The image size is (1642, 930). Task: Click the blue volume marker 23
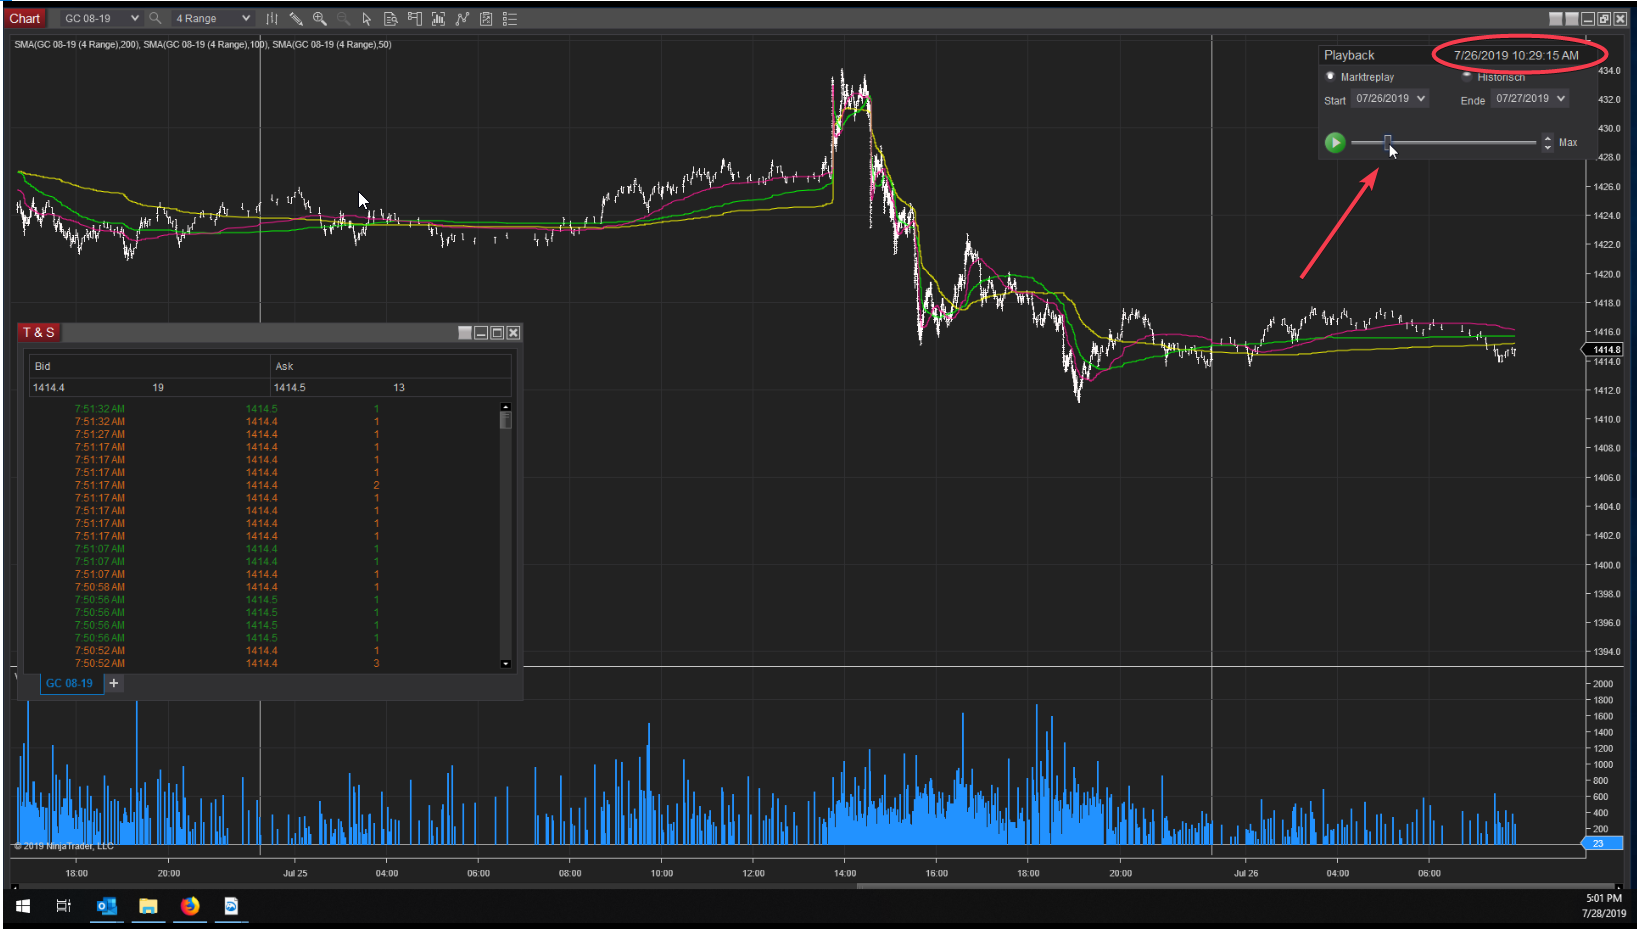point(1603,843)
